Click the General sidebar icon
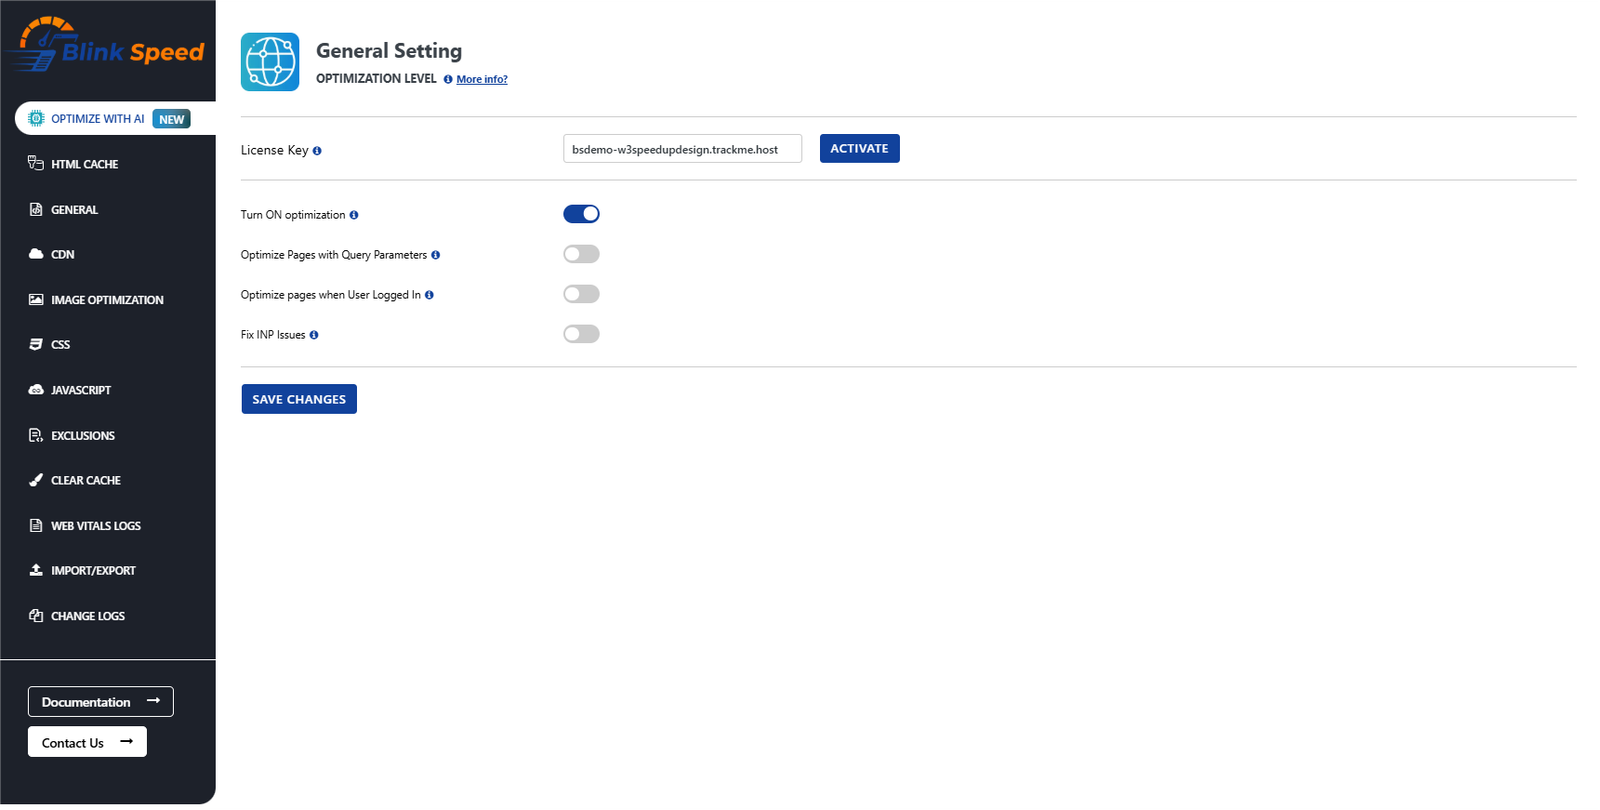The width and height of the screenshot is (1600, 810). pos(36,209)
